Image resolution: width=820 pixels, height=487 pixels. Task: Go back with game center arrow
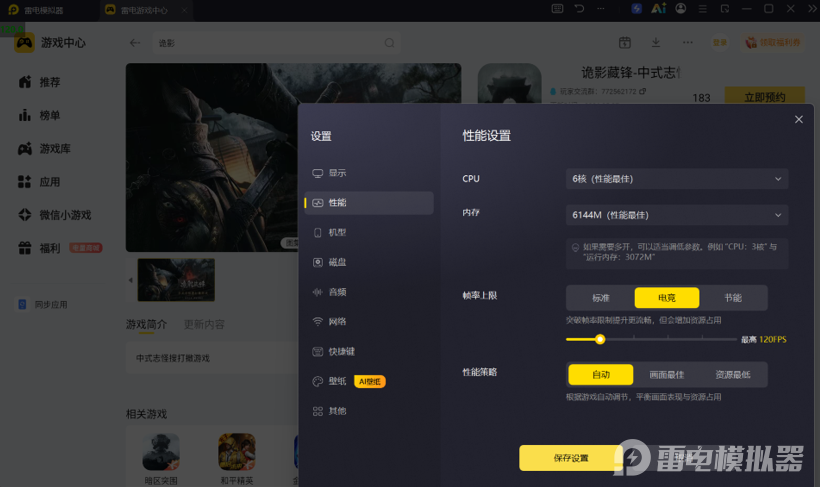click(135, 43)
